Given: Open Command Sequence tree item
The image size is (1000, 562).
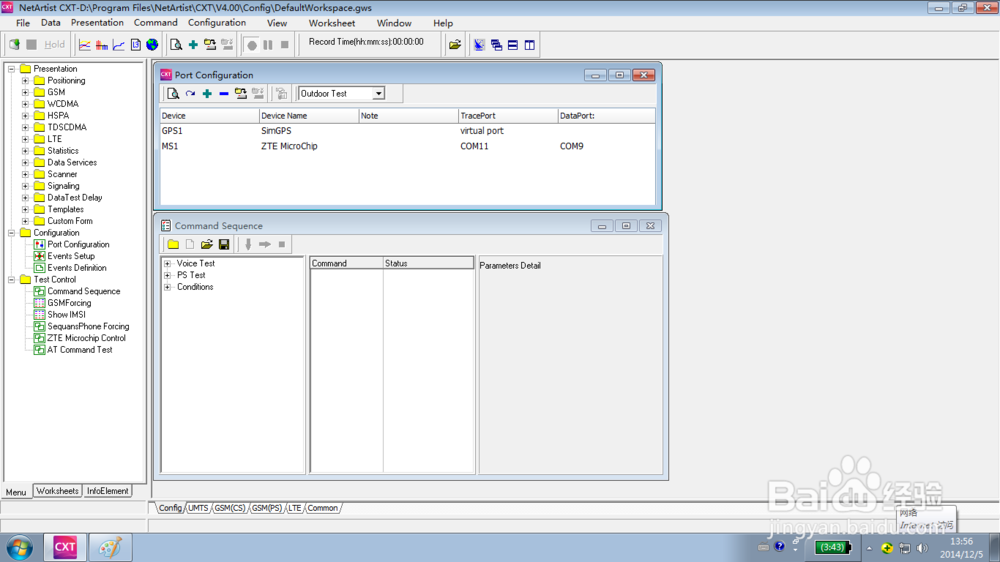Looking at the screenshot, I should (x=84, y=292).
